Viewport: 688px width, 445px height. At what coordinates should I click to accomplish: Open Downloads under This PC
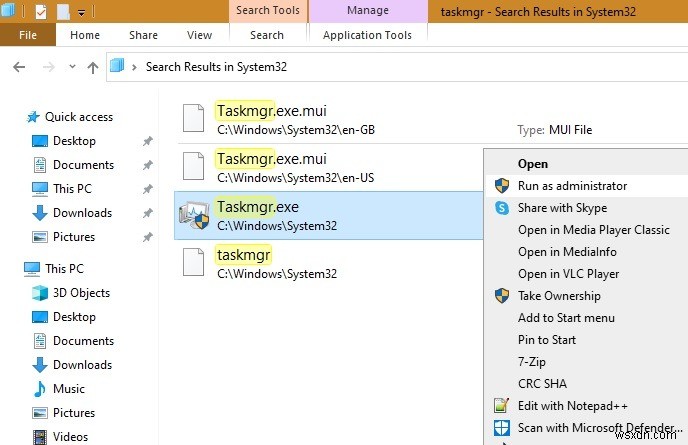tap(82, 365)
